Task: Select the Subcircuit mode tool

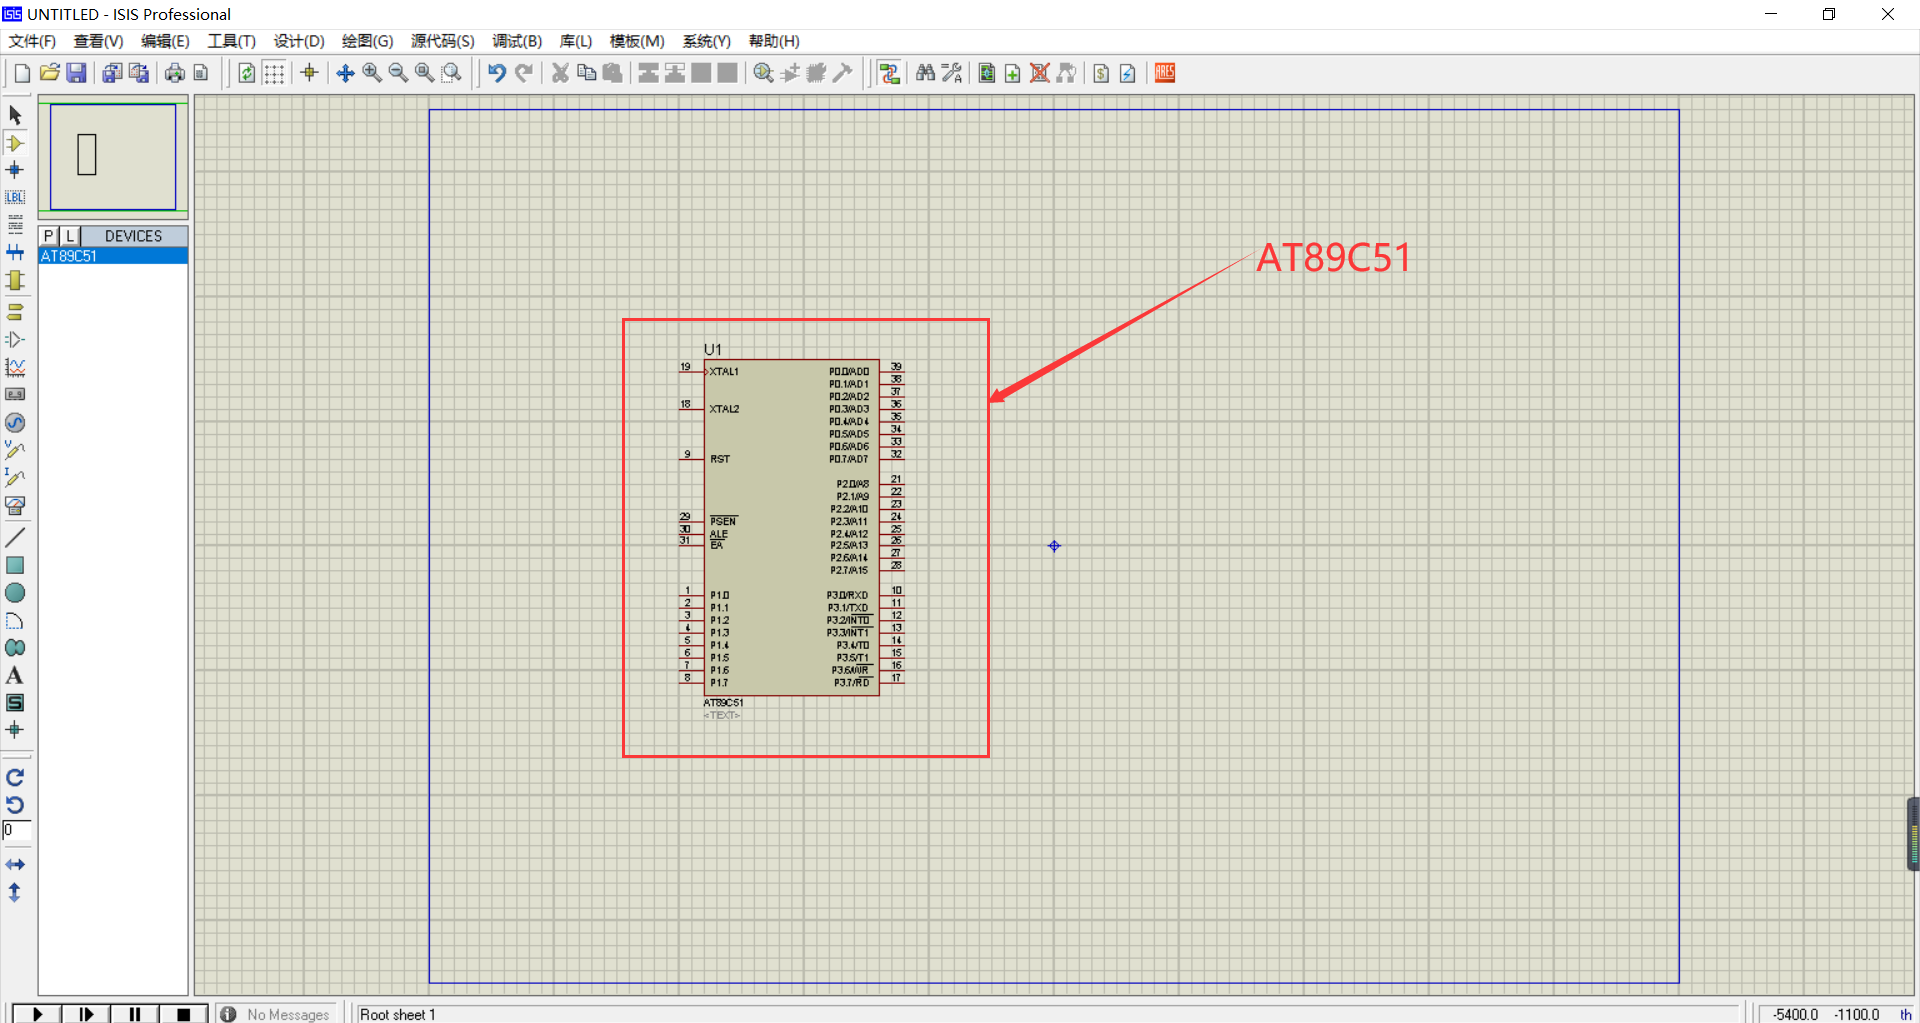Action: [15, 281]
